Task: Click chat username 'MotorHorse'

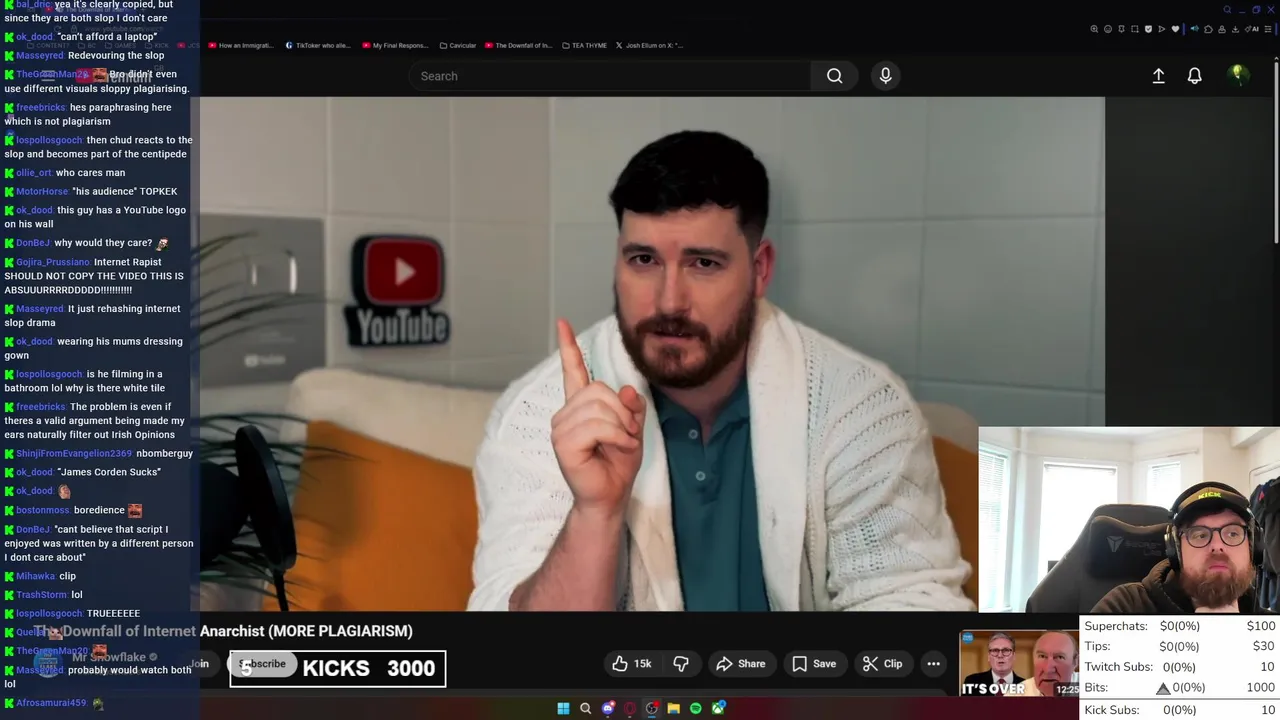Action: [x=42, y=192]
